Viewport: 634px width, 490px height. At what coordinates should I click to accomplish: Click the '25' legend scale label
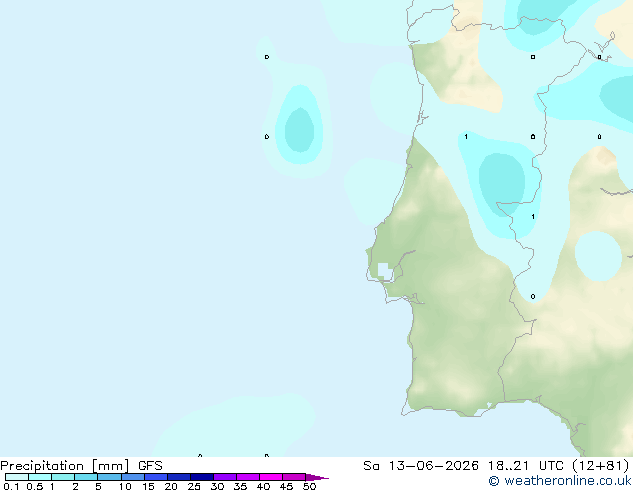pos(194,486)
